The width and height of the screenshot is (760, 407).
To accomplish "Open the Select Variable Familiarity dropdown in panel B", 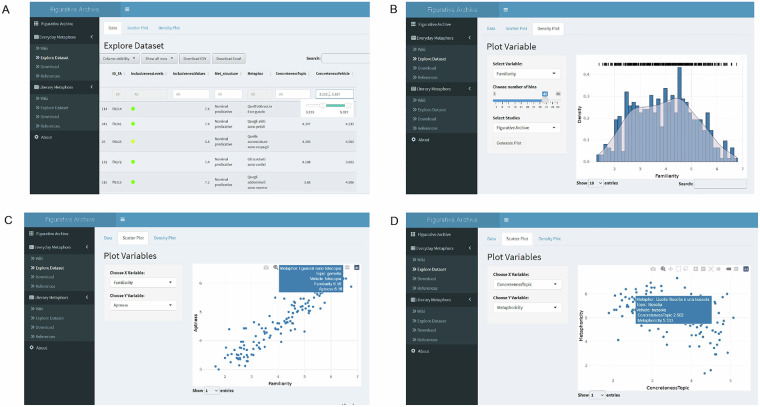I will tap(526, 74).
